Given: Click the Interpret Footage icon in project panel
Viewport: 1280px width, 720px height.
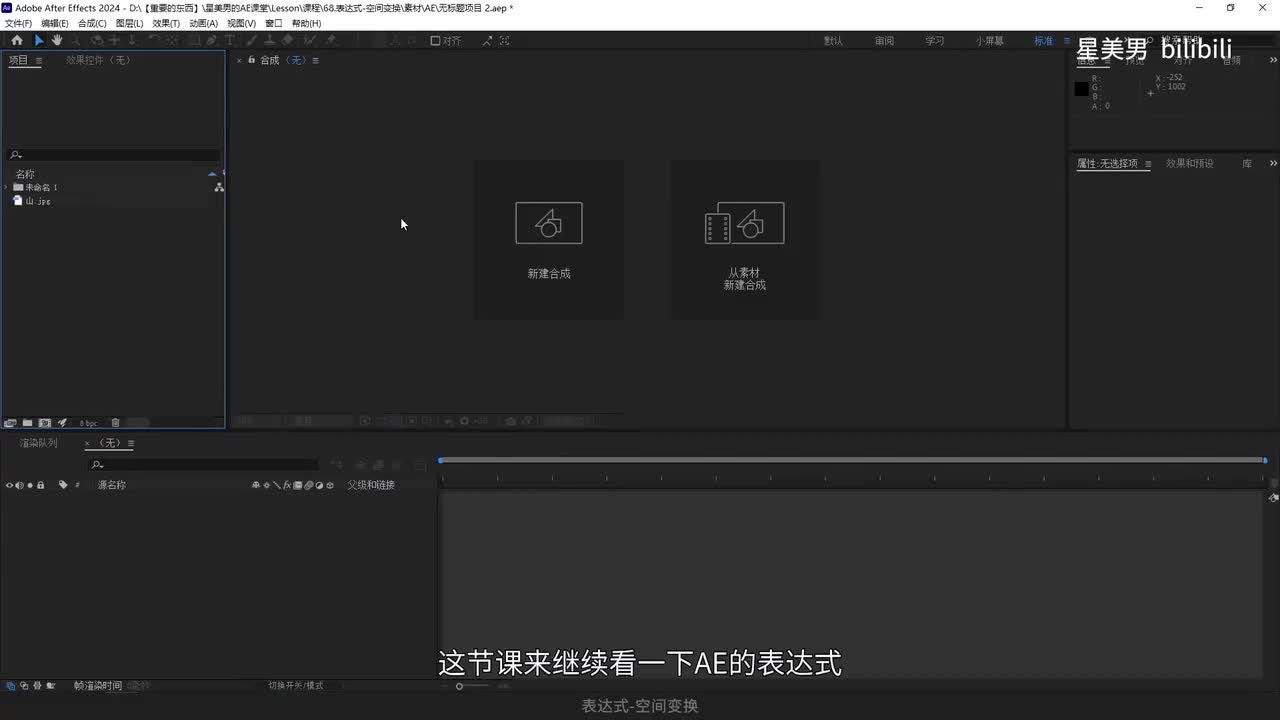Looking at the screenshot, I should click(x=10, y=423).
